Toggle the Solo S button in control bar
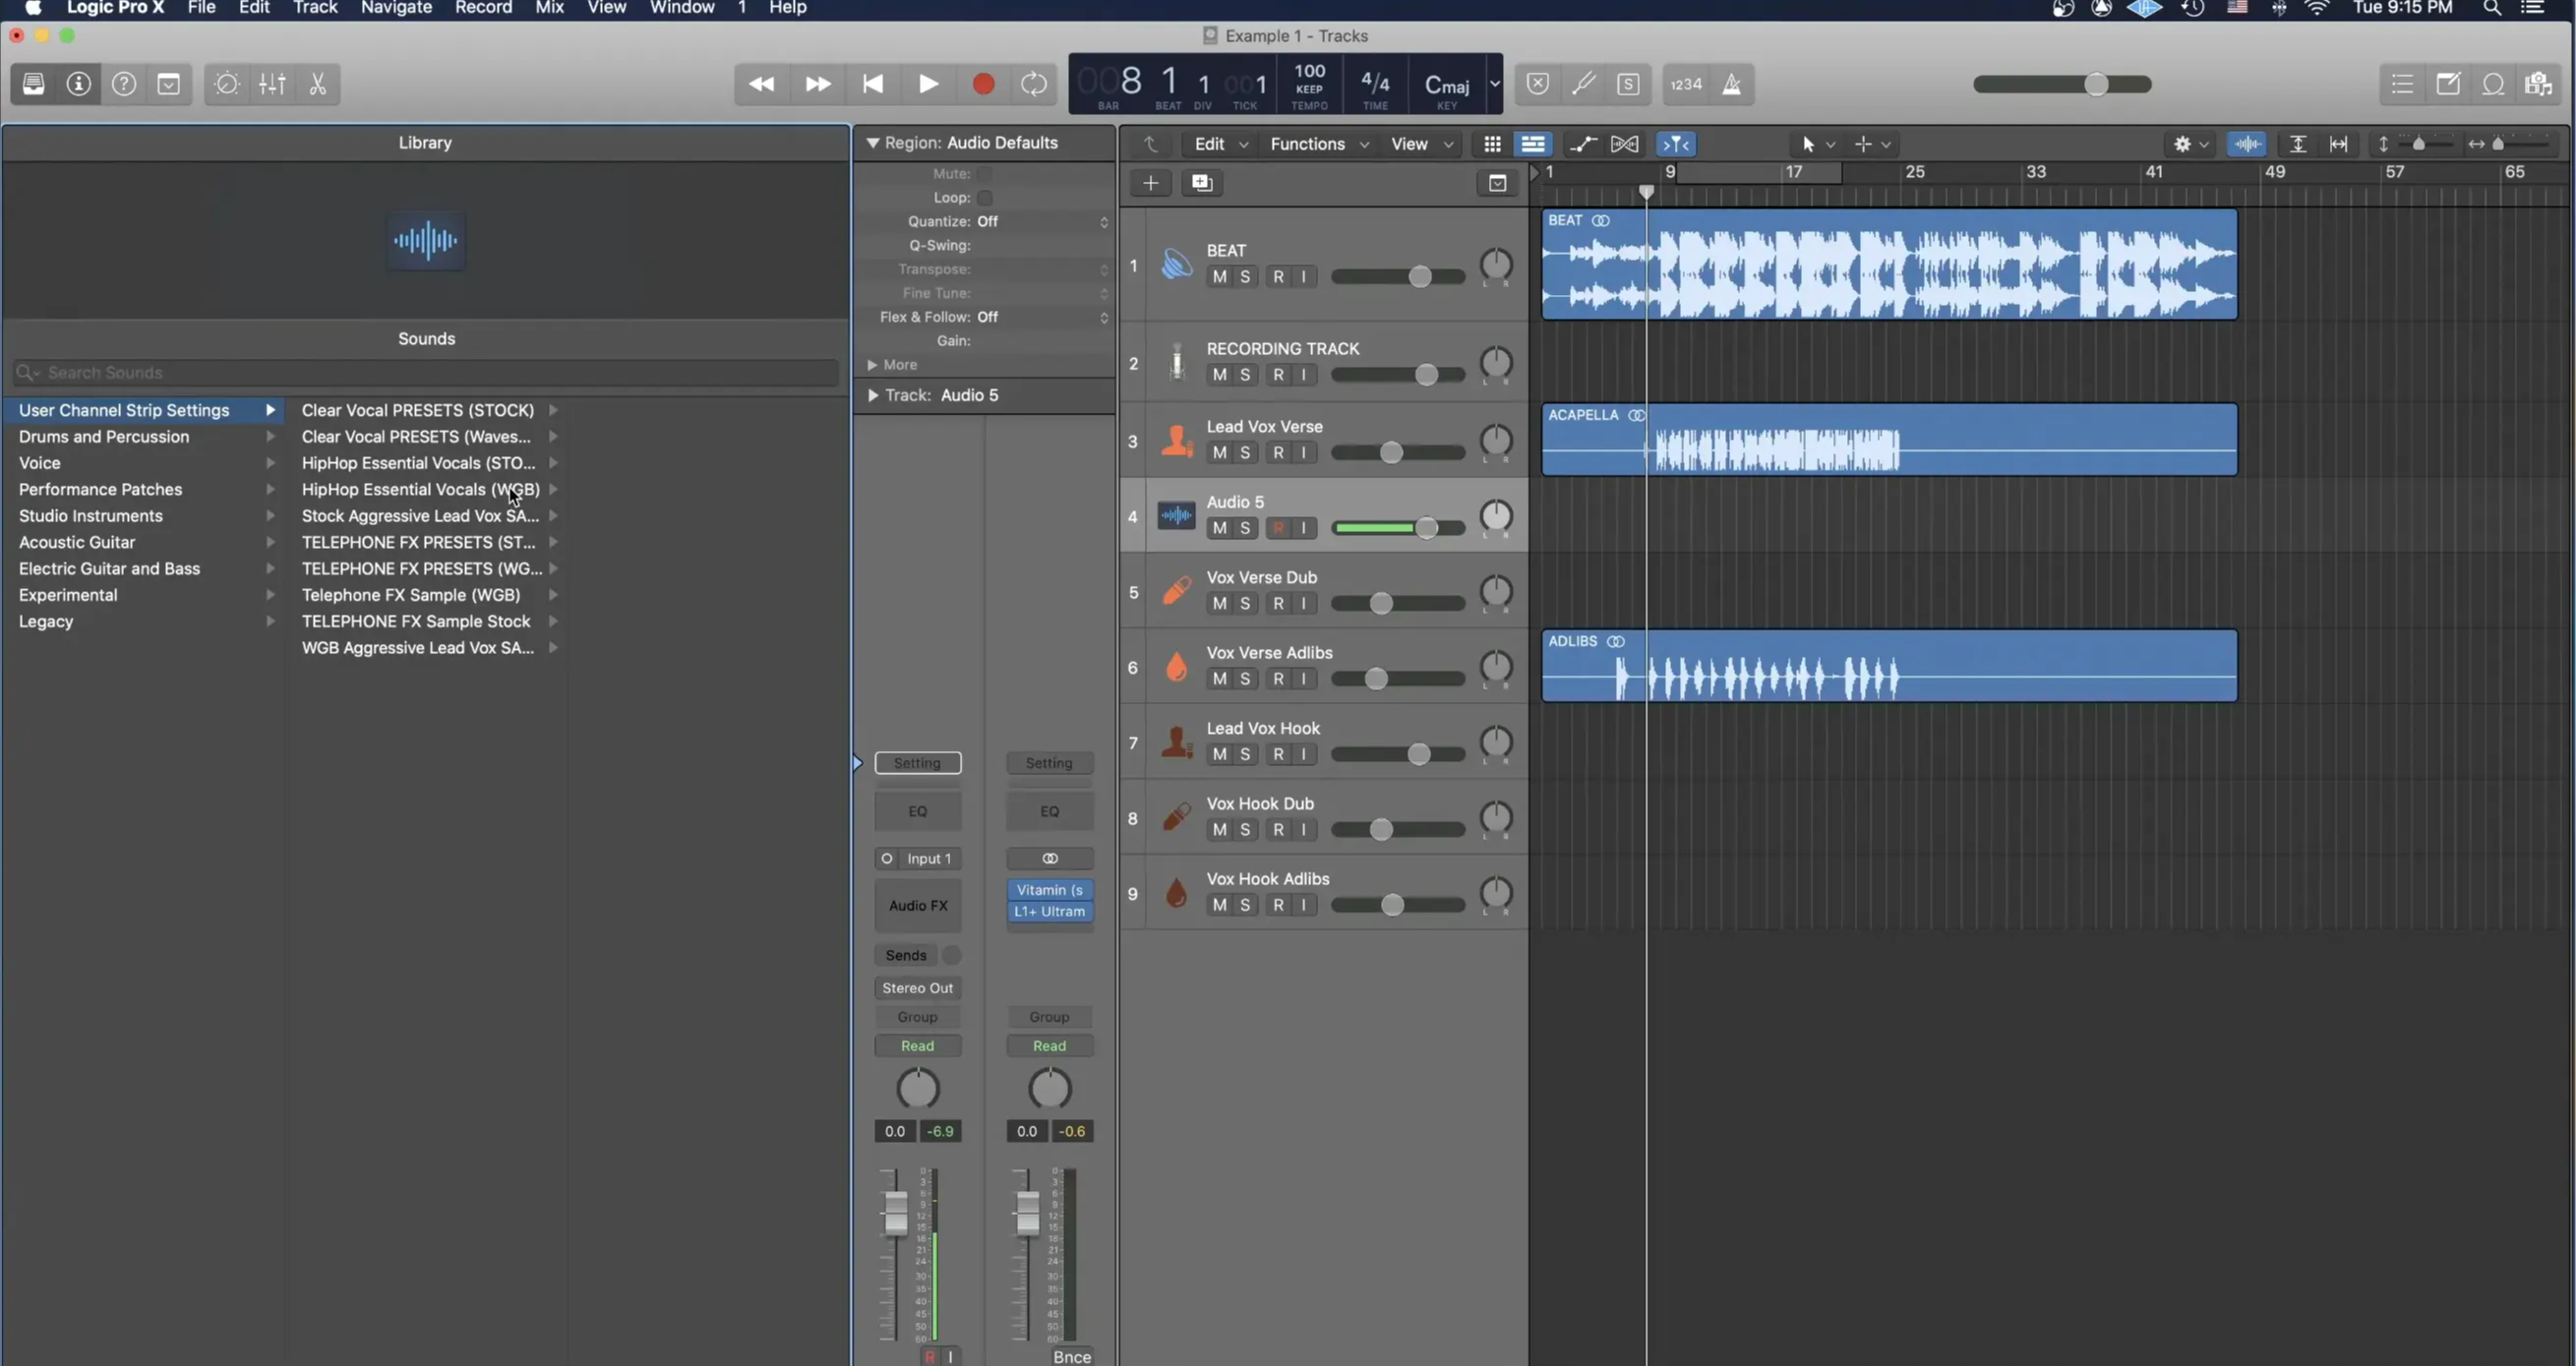2576x1366 pixels. (x=1628, y=84)
